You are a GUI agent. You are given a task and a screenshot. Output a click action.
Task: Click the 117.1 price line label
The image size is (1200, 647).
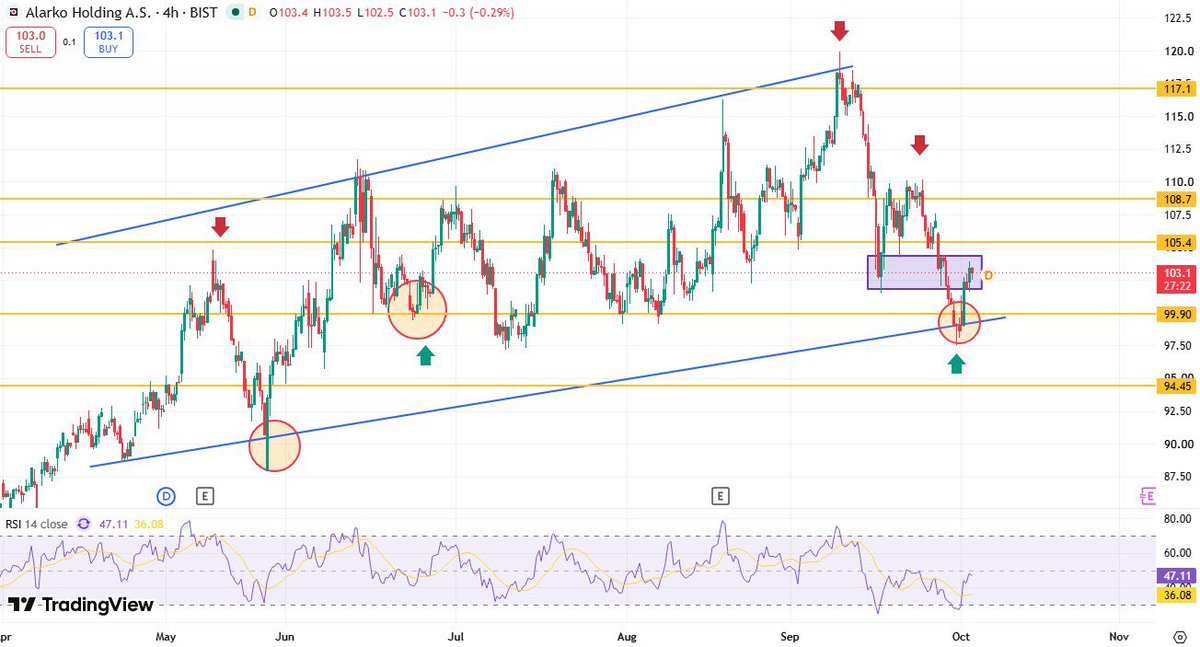point(1176,89)
